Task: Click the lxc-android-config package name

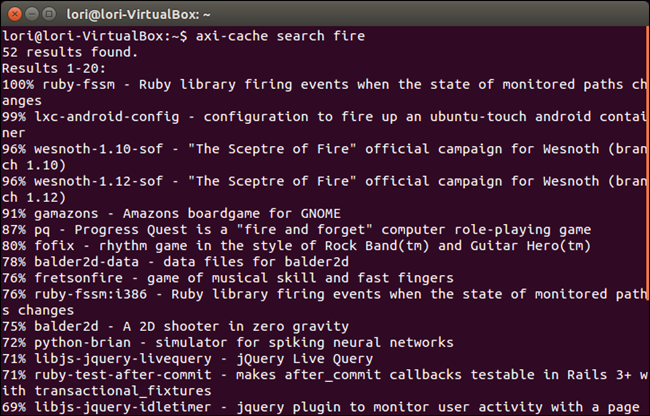Action: (107, 117)
